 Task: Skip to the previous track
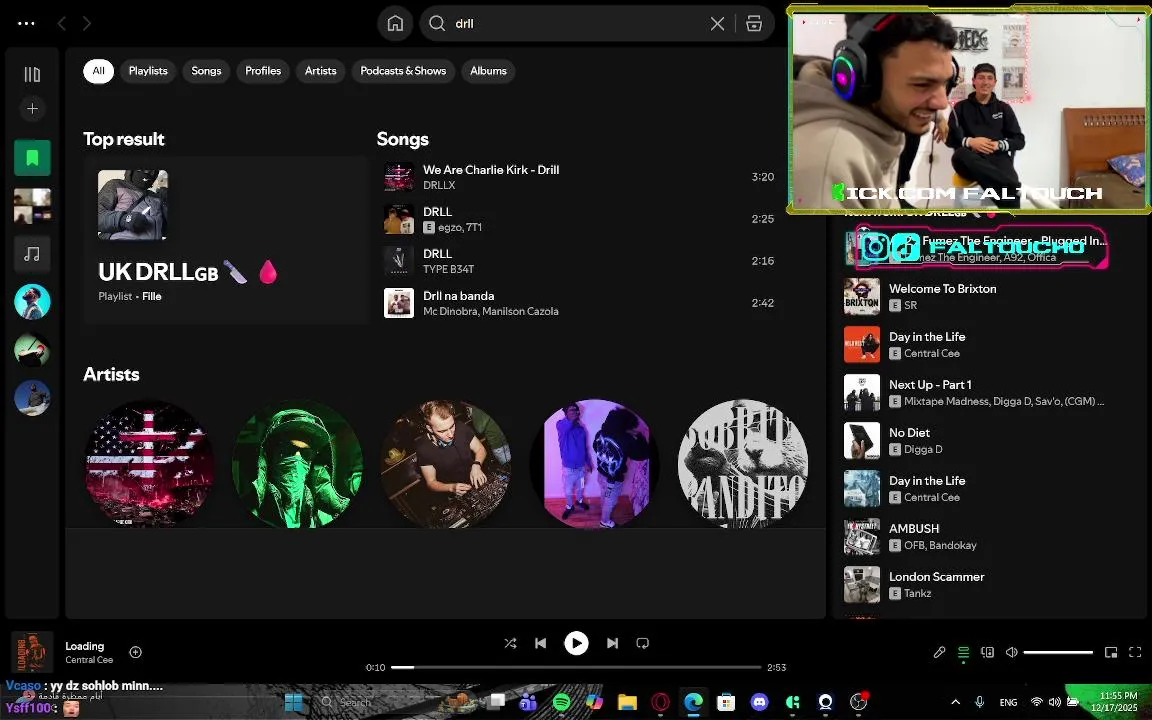541,644
